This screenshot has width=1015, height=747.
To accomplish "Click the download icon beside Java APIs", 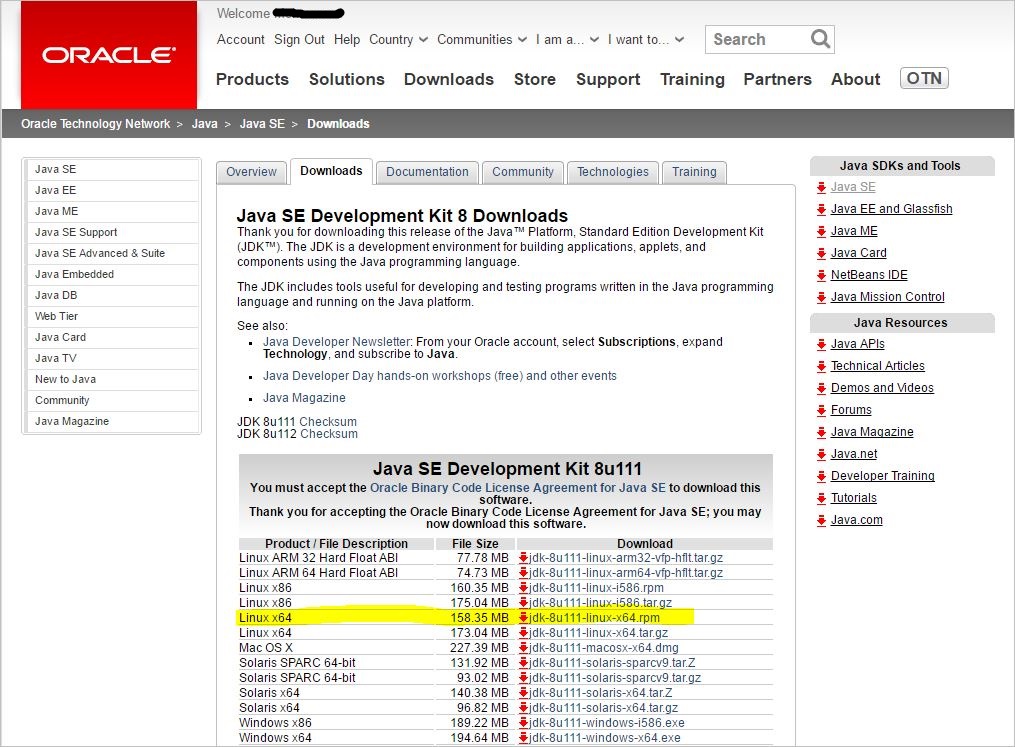I will [x=823, y=343].
